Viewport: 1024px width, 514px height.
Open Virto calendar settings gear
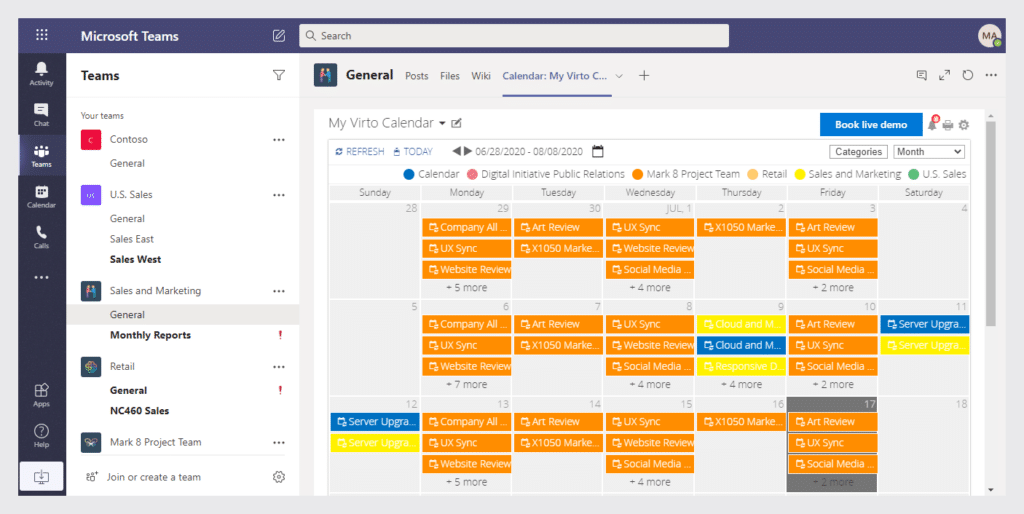pos(963,125)
